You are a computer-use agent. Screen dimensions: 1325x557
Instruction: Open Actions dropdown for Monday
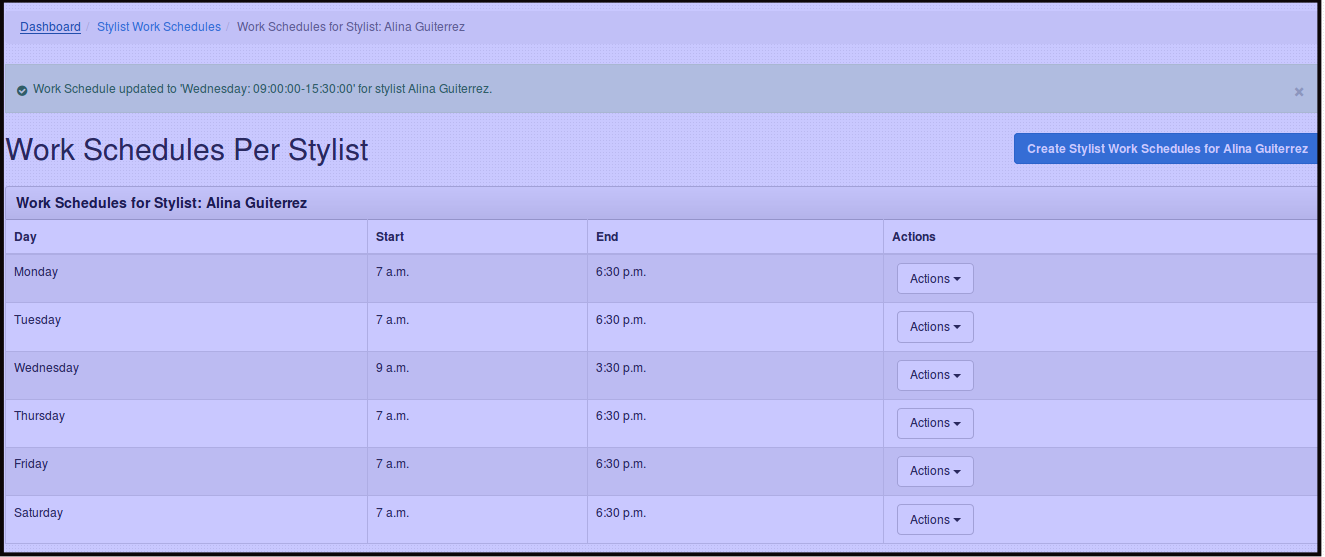coord(935,279)
